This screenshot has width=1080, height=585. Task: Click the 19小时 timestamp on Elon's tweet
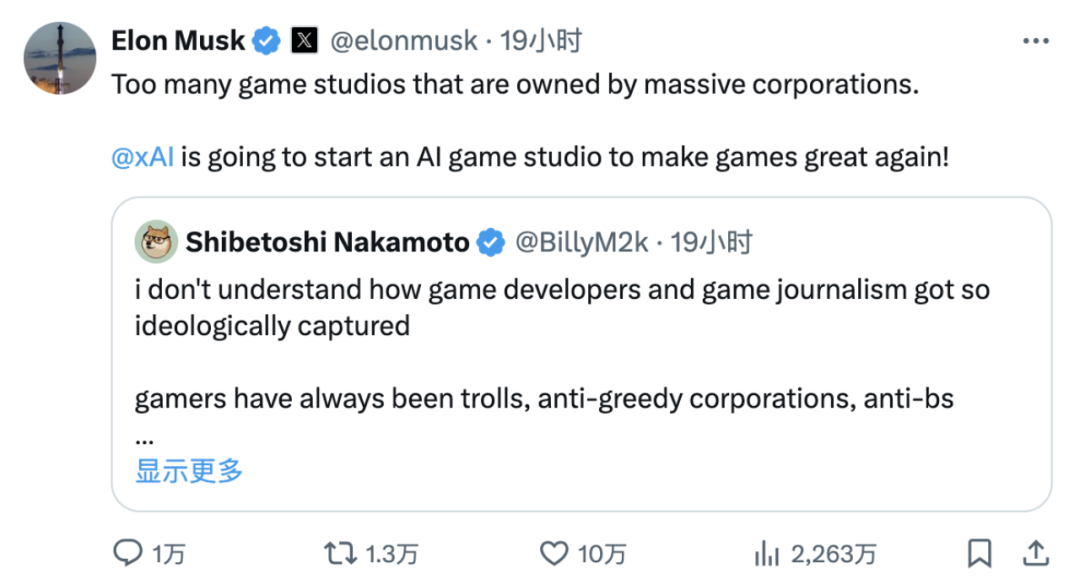(x=541, y=41)
